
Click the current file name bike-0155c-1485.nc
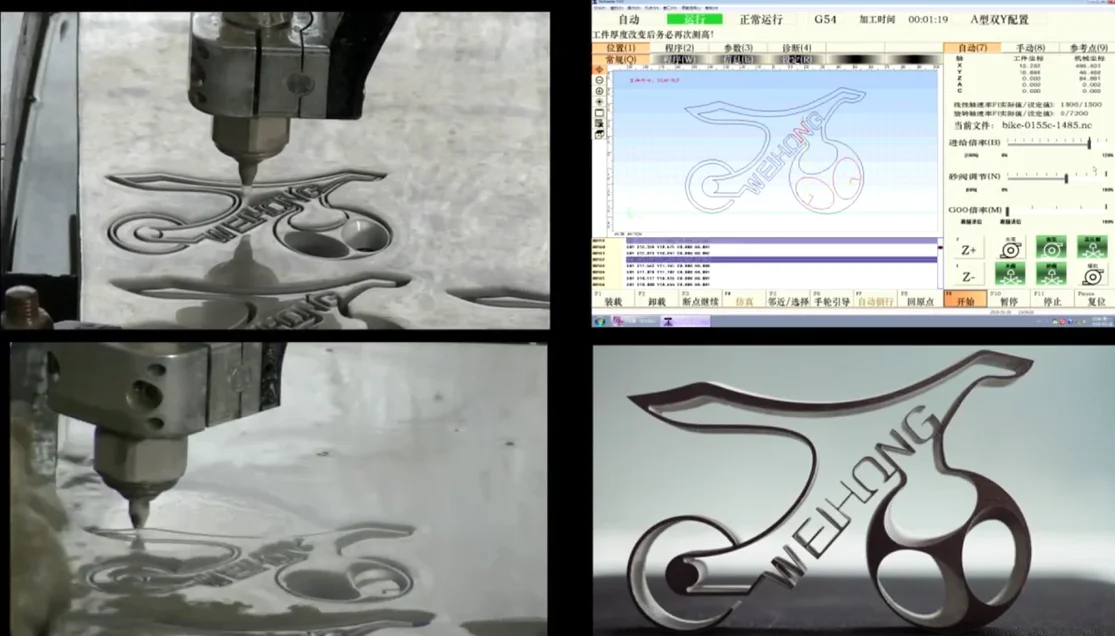1046,125
